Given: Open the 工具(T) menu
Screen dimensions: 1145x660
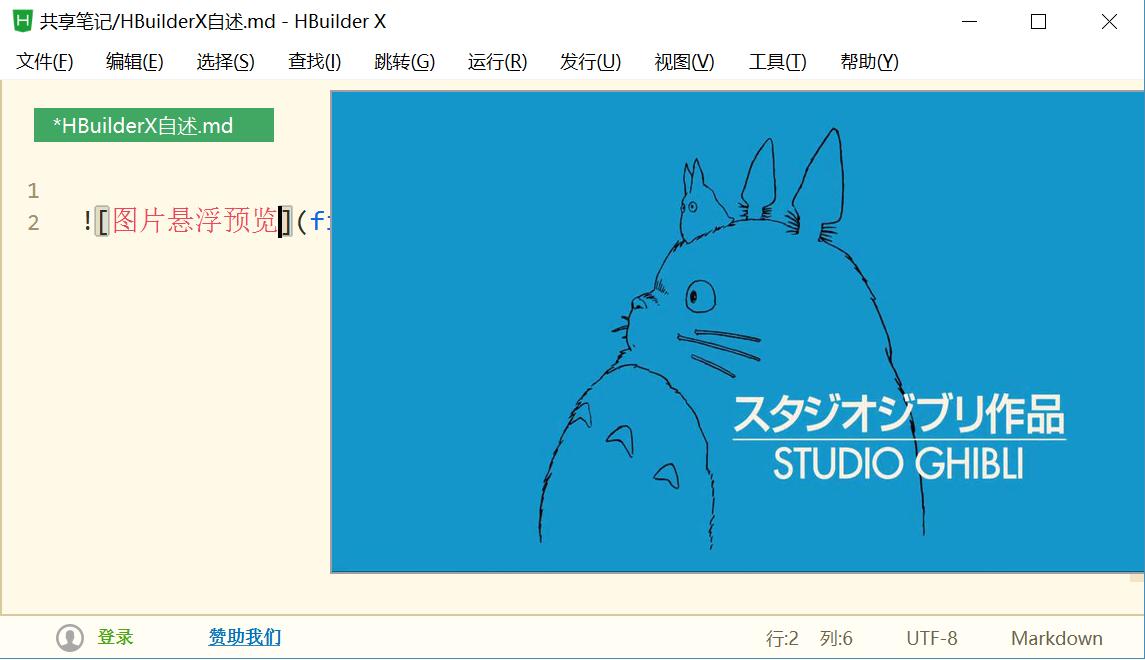Looking at the screenshot, I should [778, 62].
